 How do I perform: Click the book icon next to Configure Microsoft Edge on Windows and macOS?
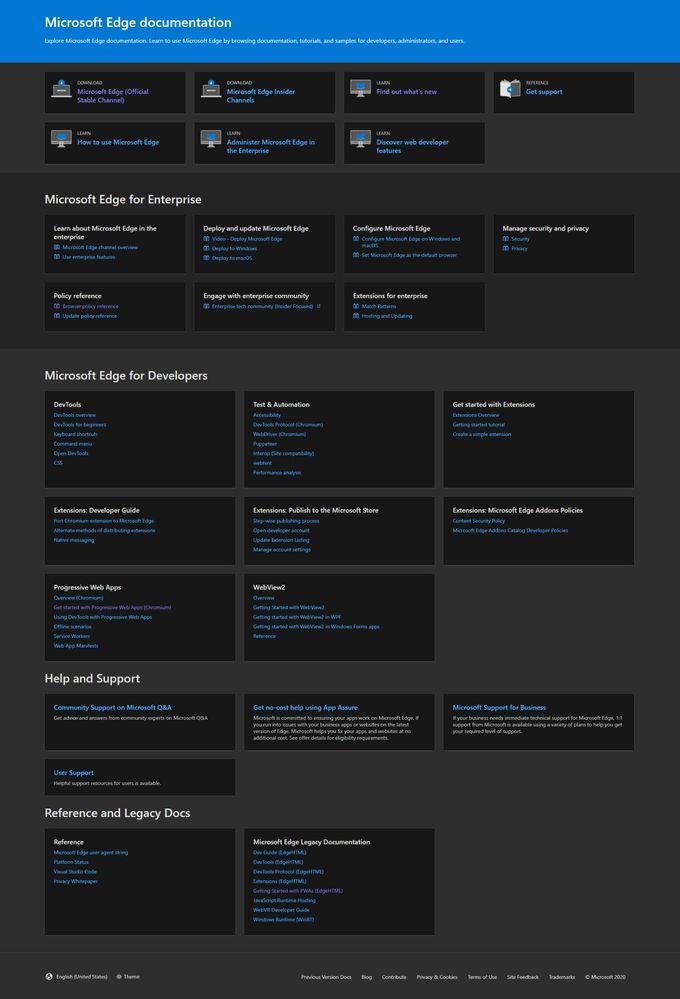356,239
